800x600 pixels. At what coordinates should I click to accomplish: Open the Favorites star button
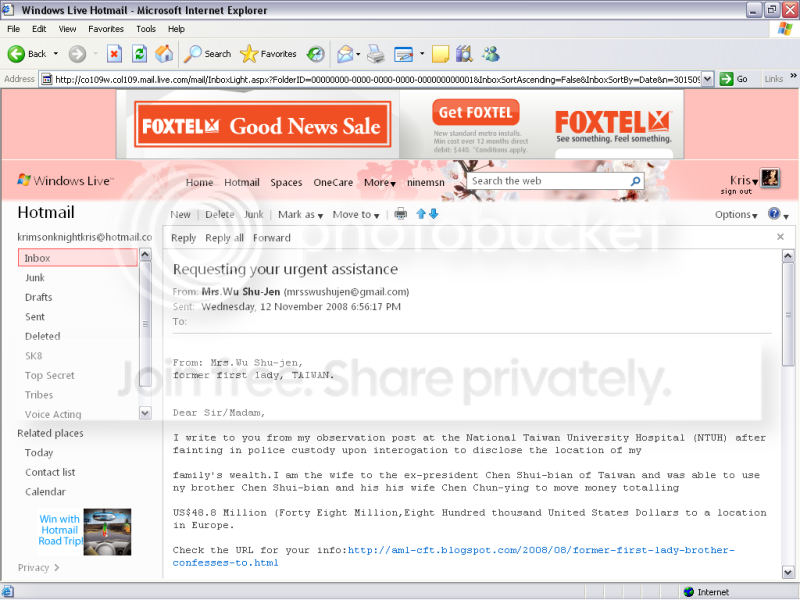[x=268, y=54]
